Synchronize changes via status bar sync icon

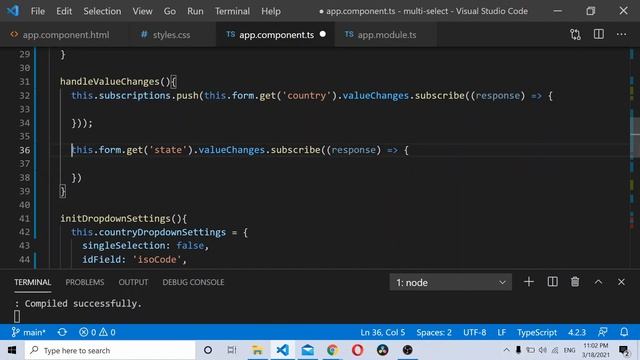click(62, 332)
